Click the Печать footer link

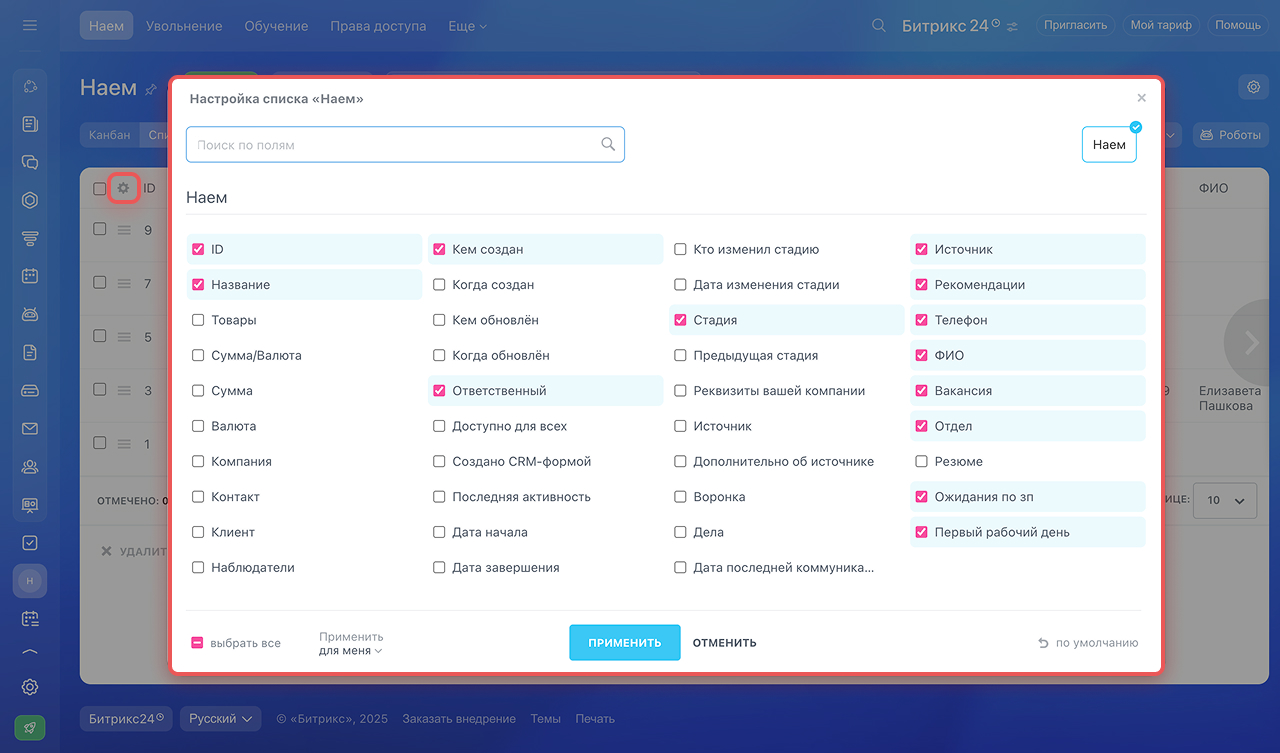(x=595, y=719)
